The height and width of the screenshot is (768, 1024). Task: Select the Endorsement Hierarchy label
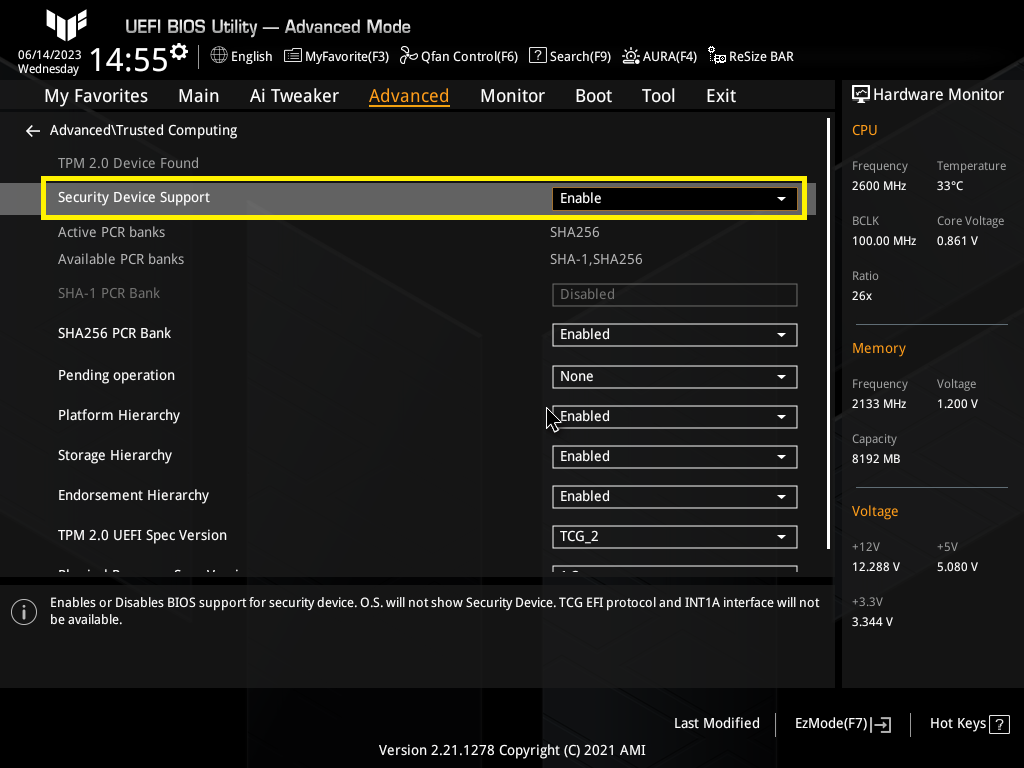tap(133, 495)
